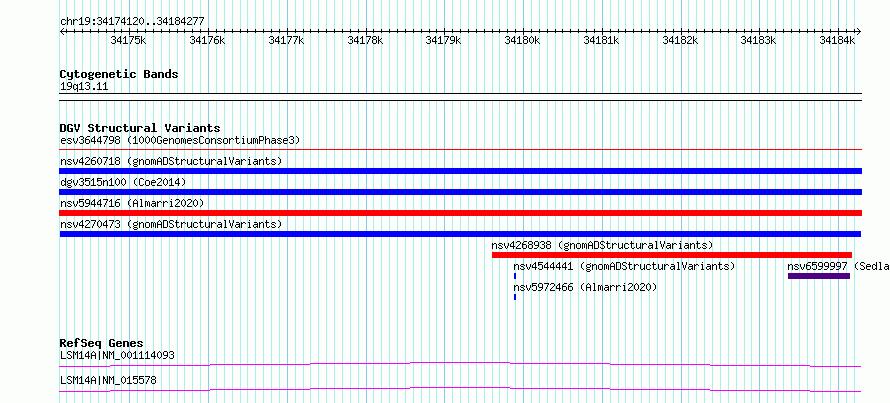Open the dgv3515n100 (Coe2014) label

tap(123, 182)
